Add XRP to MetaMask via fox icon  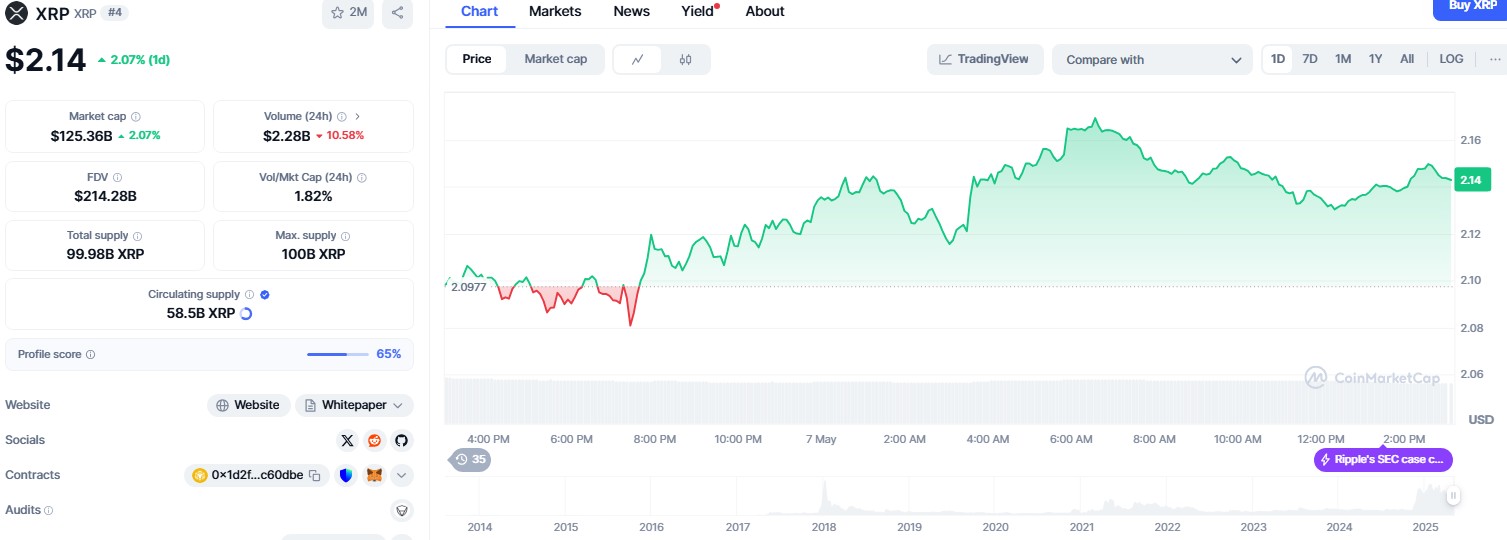pyautogui.click(x=374, y=476)
